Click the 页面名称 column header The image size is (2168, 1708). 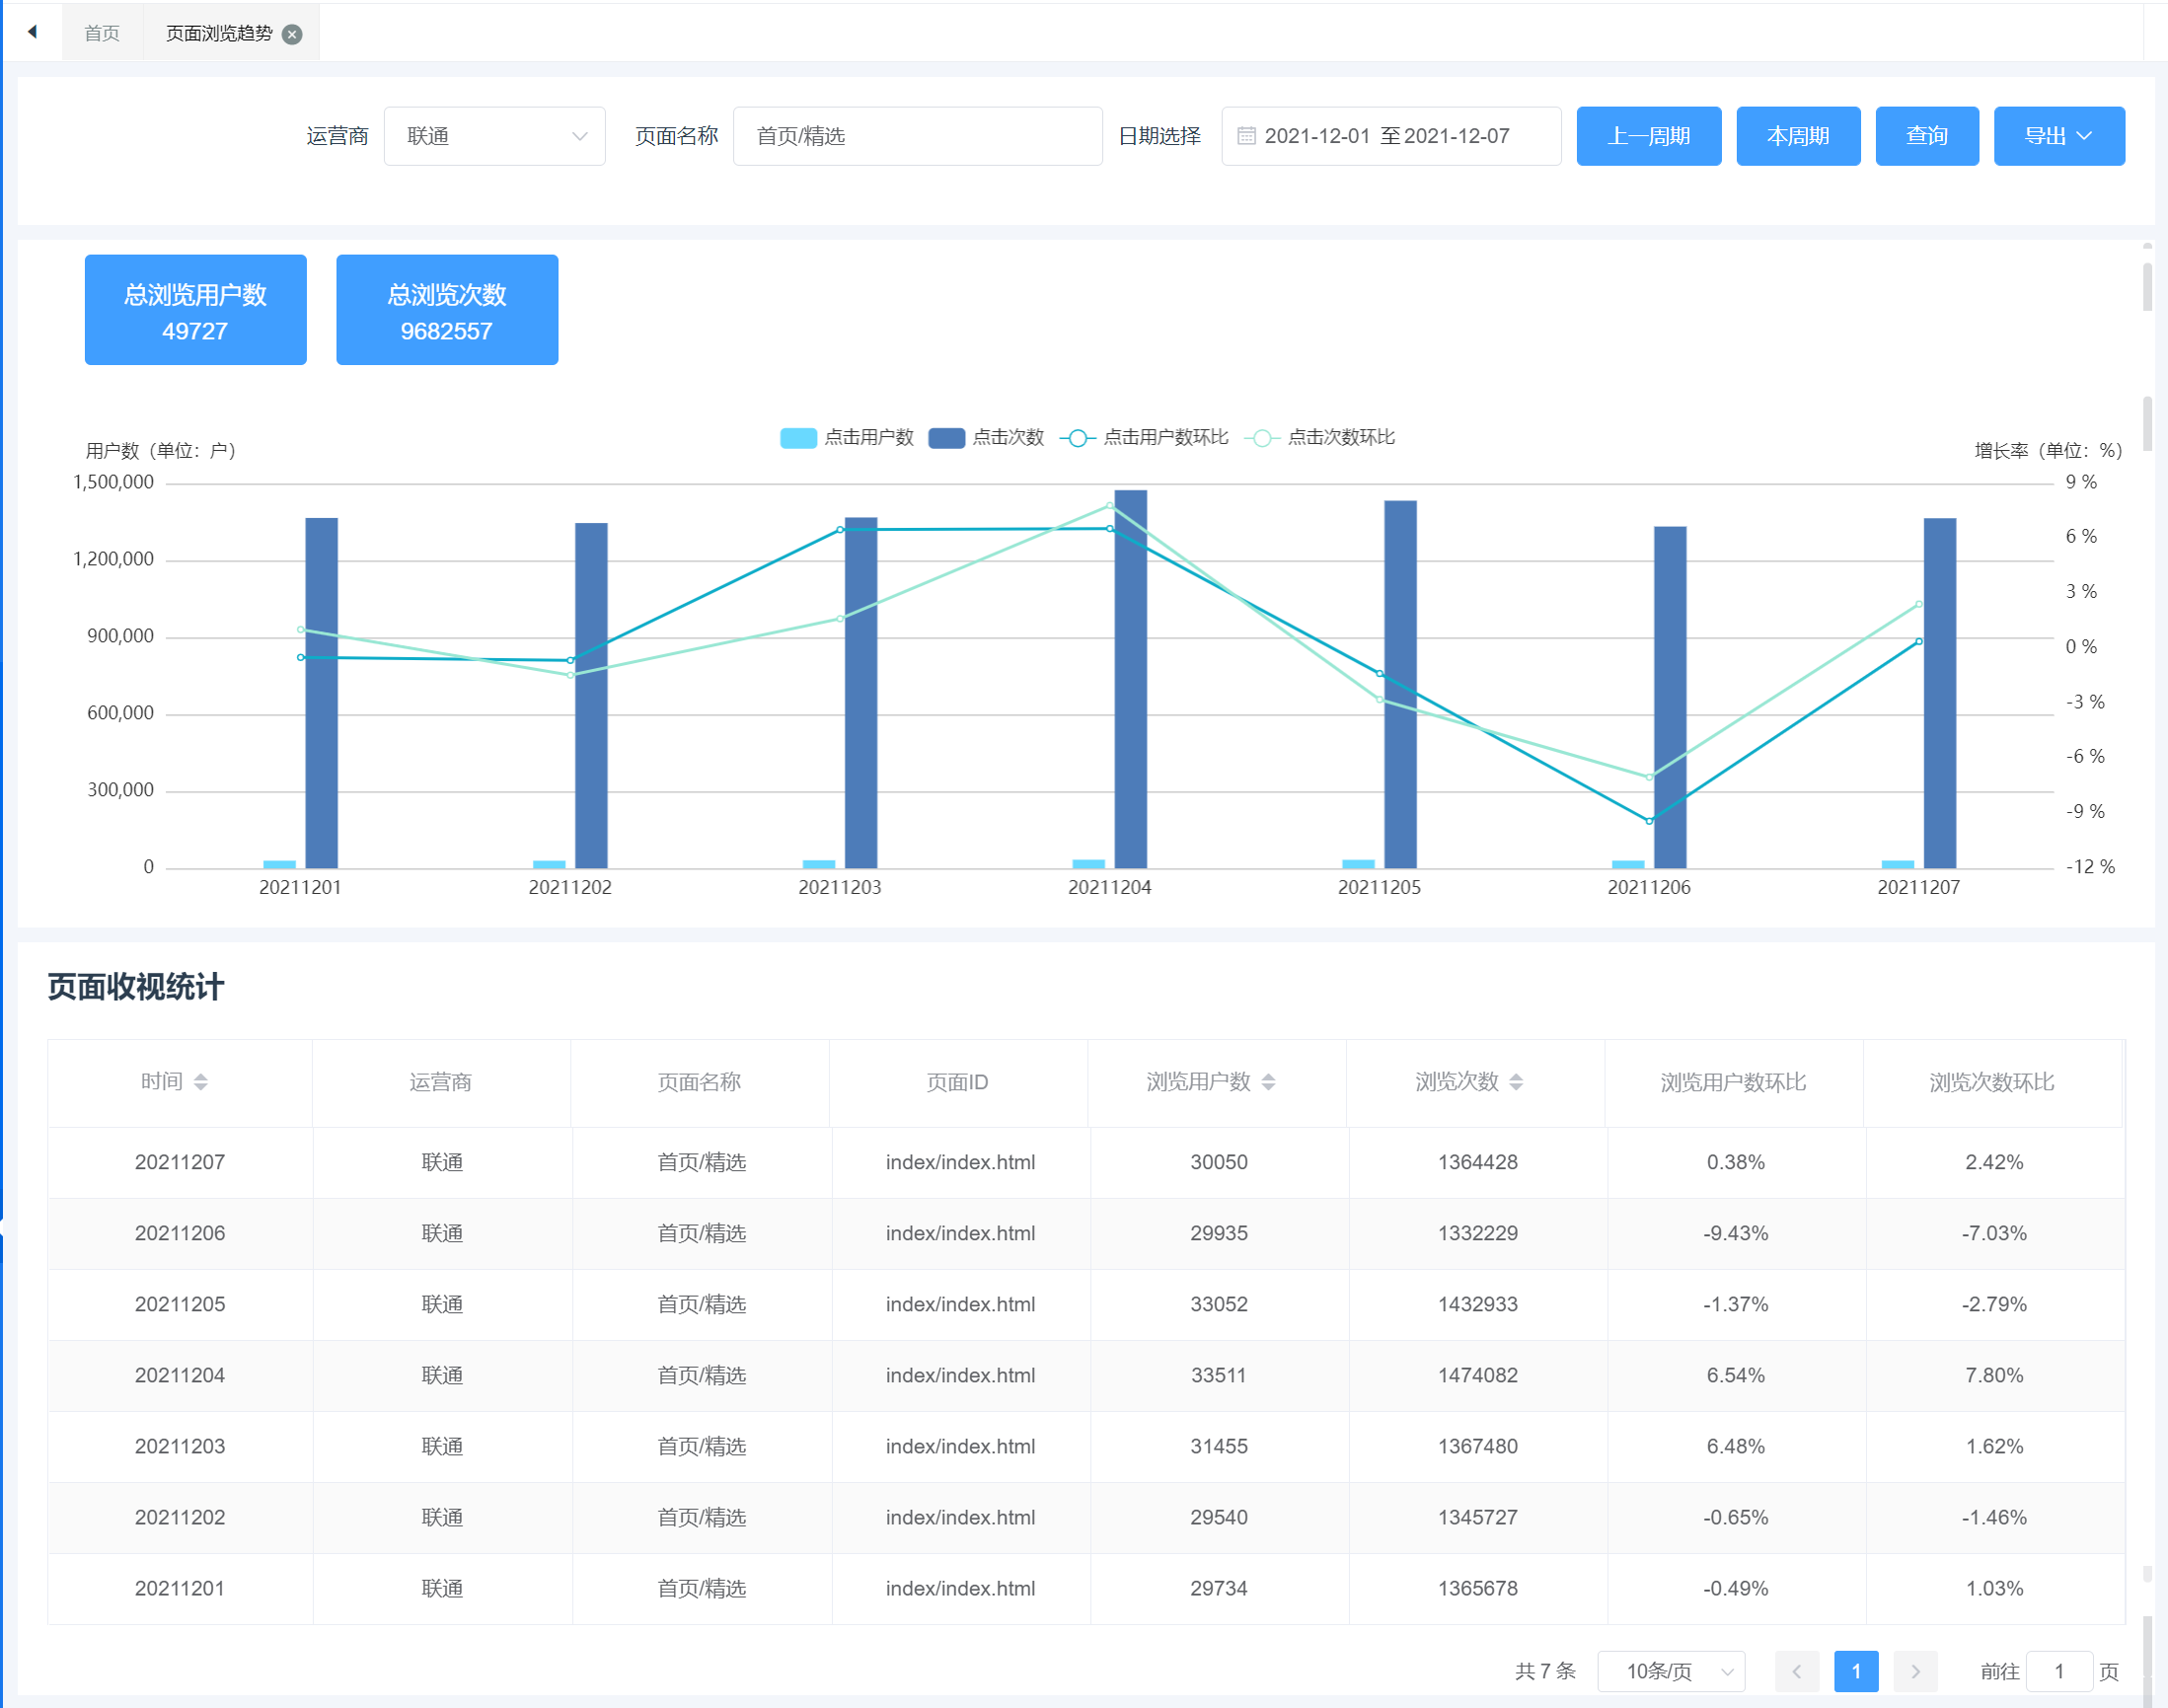pyautogui.click(x=699, y=1082)
